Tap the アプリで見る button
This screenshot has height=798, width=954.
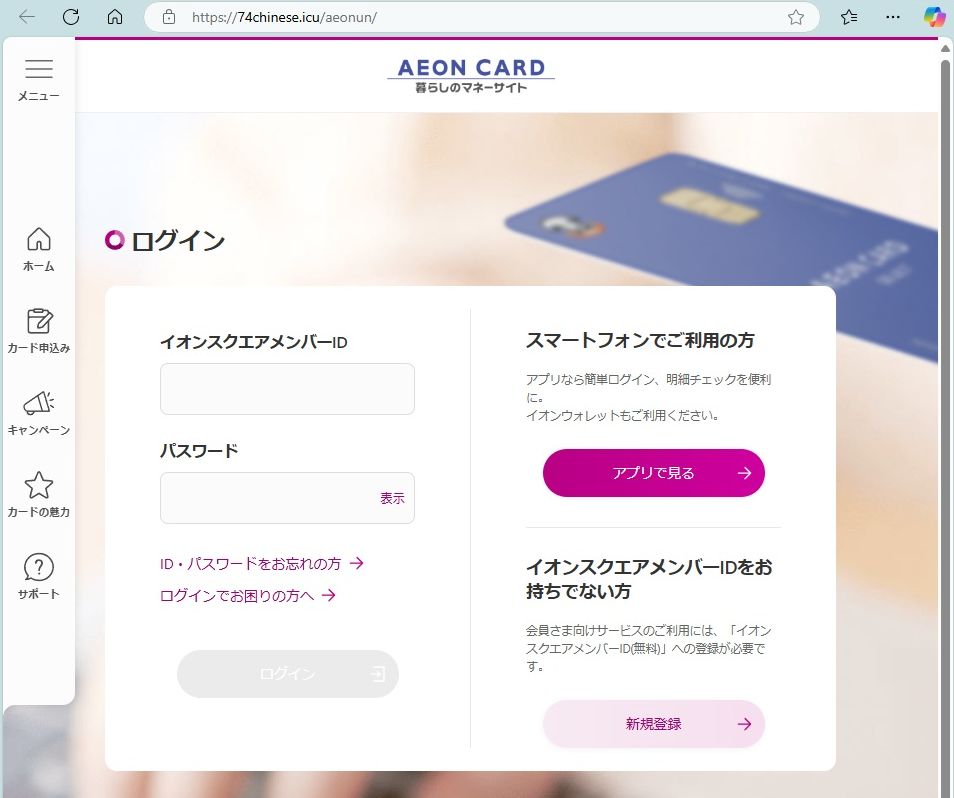(653, 473)
